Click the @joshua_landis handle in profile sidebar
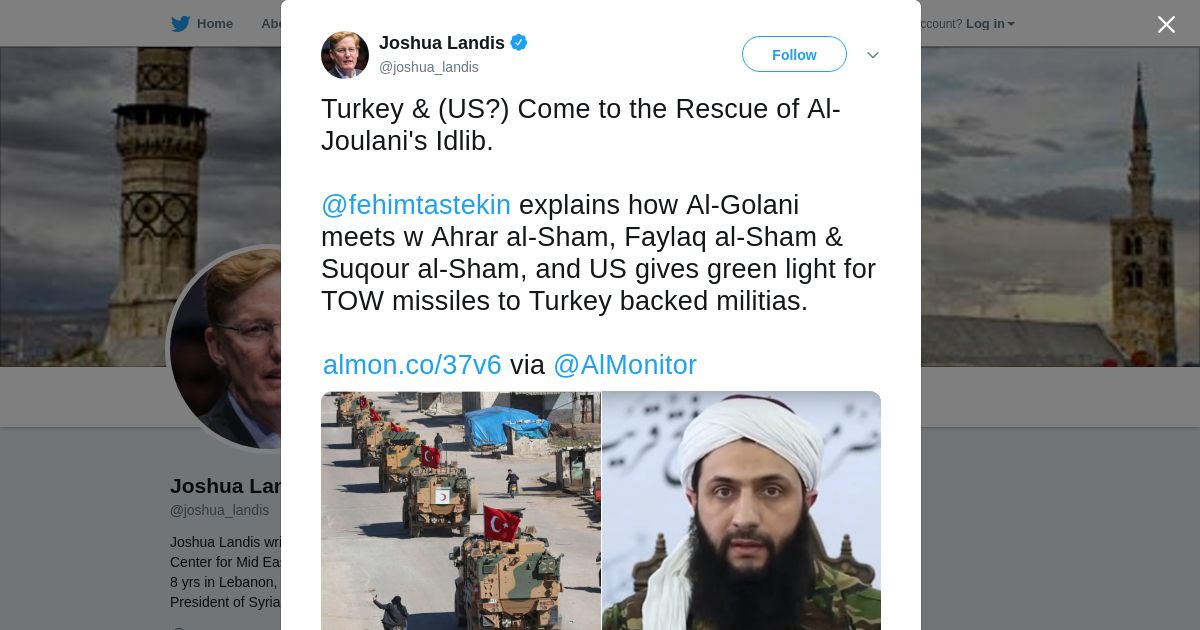This screenshot has height=630, width=1200. (219, 510)
